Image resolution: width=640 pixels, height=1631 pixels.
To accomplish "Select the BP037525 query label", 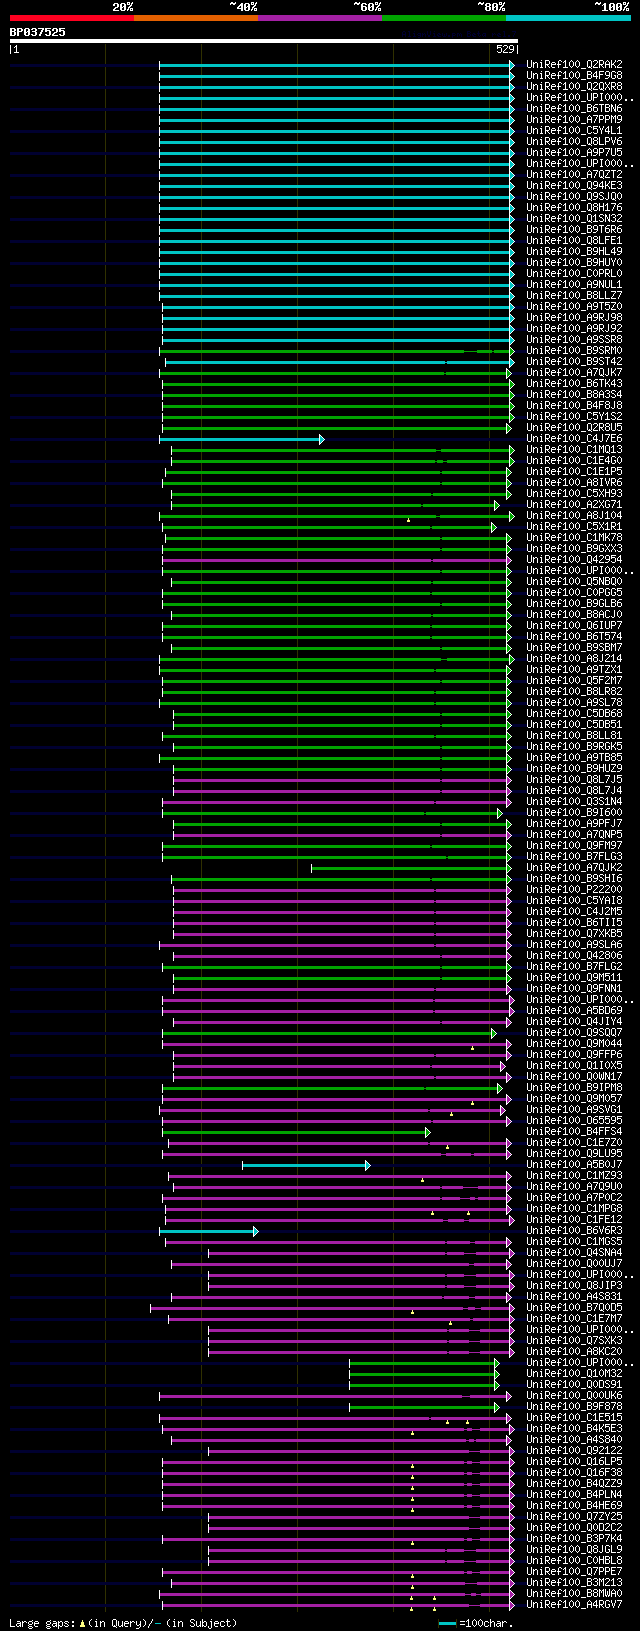I will tap(38, 32).
